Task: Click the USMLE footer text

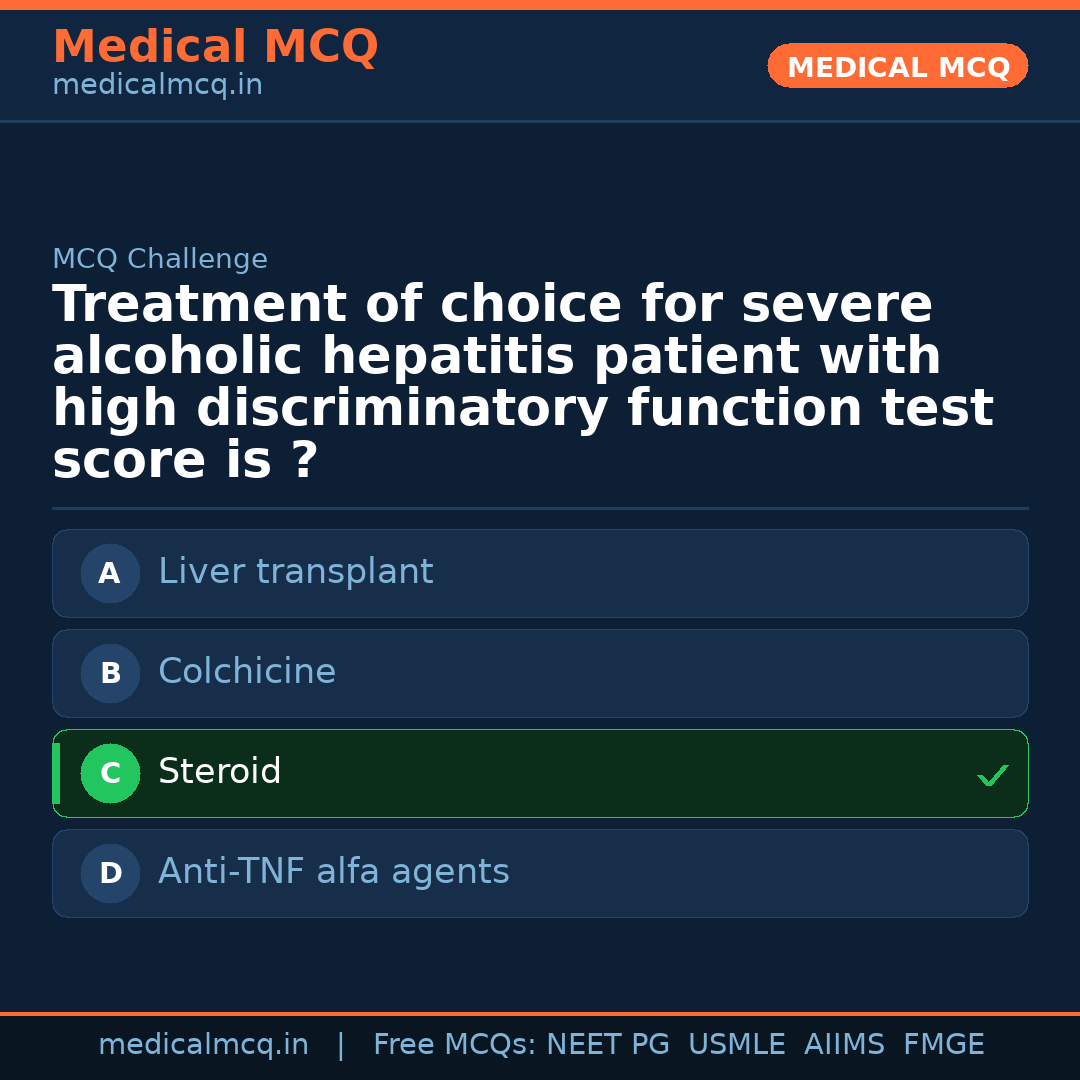Action: click(736, 1045)
